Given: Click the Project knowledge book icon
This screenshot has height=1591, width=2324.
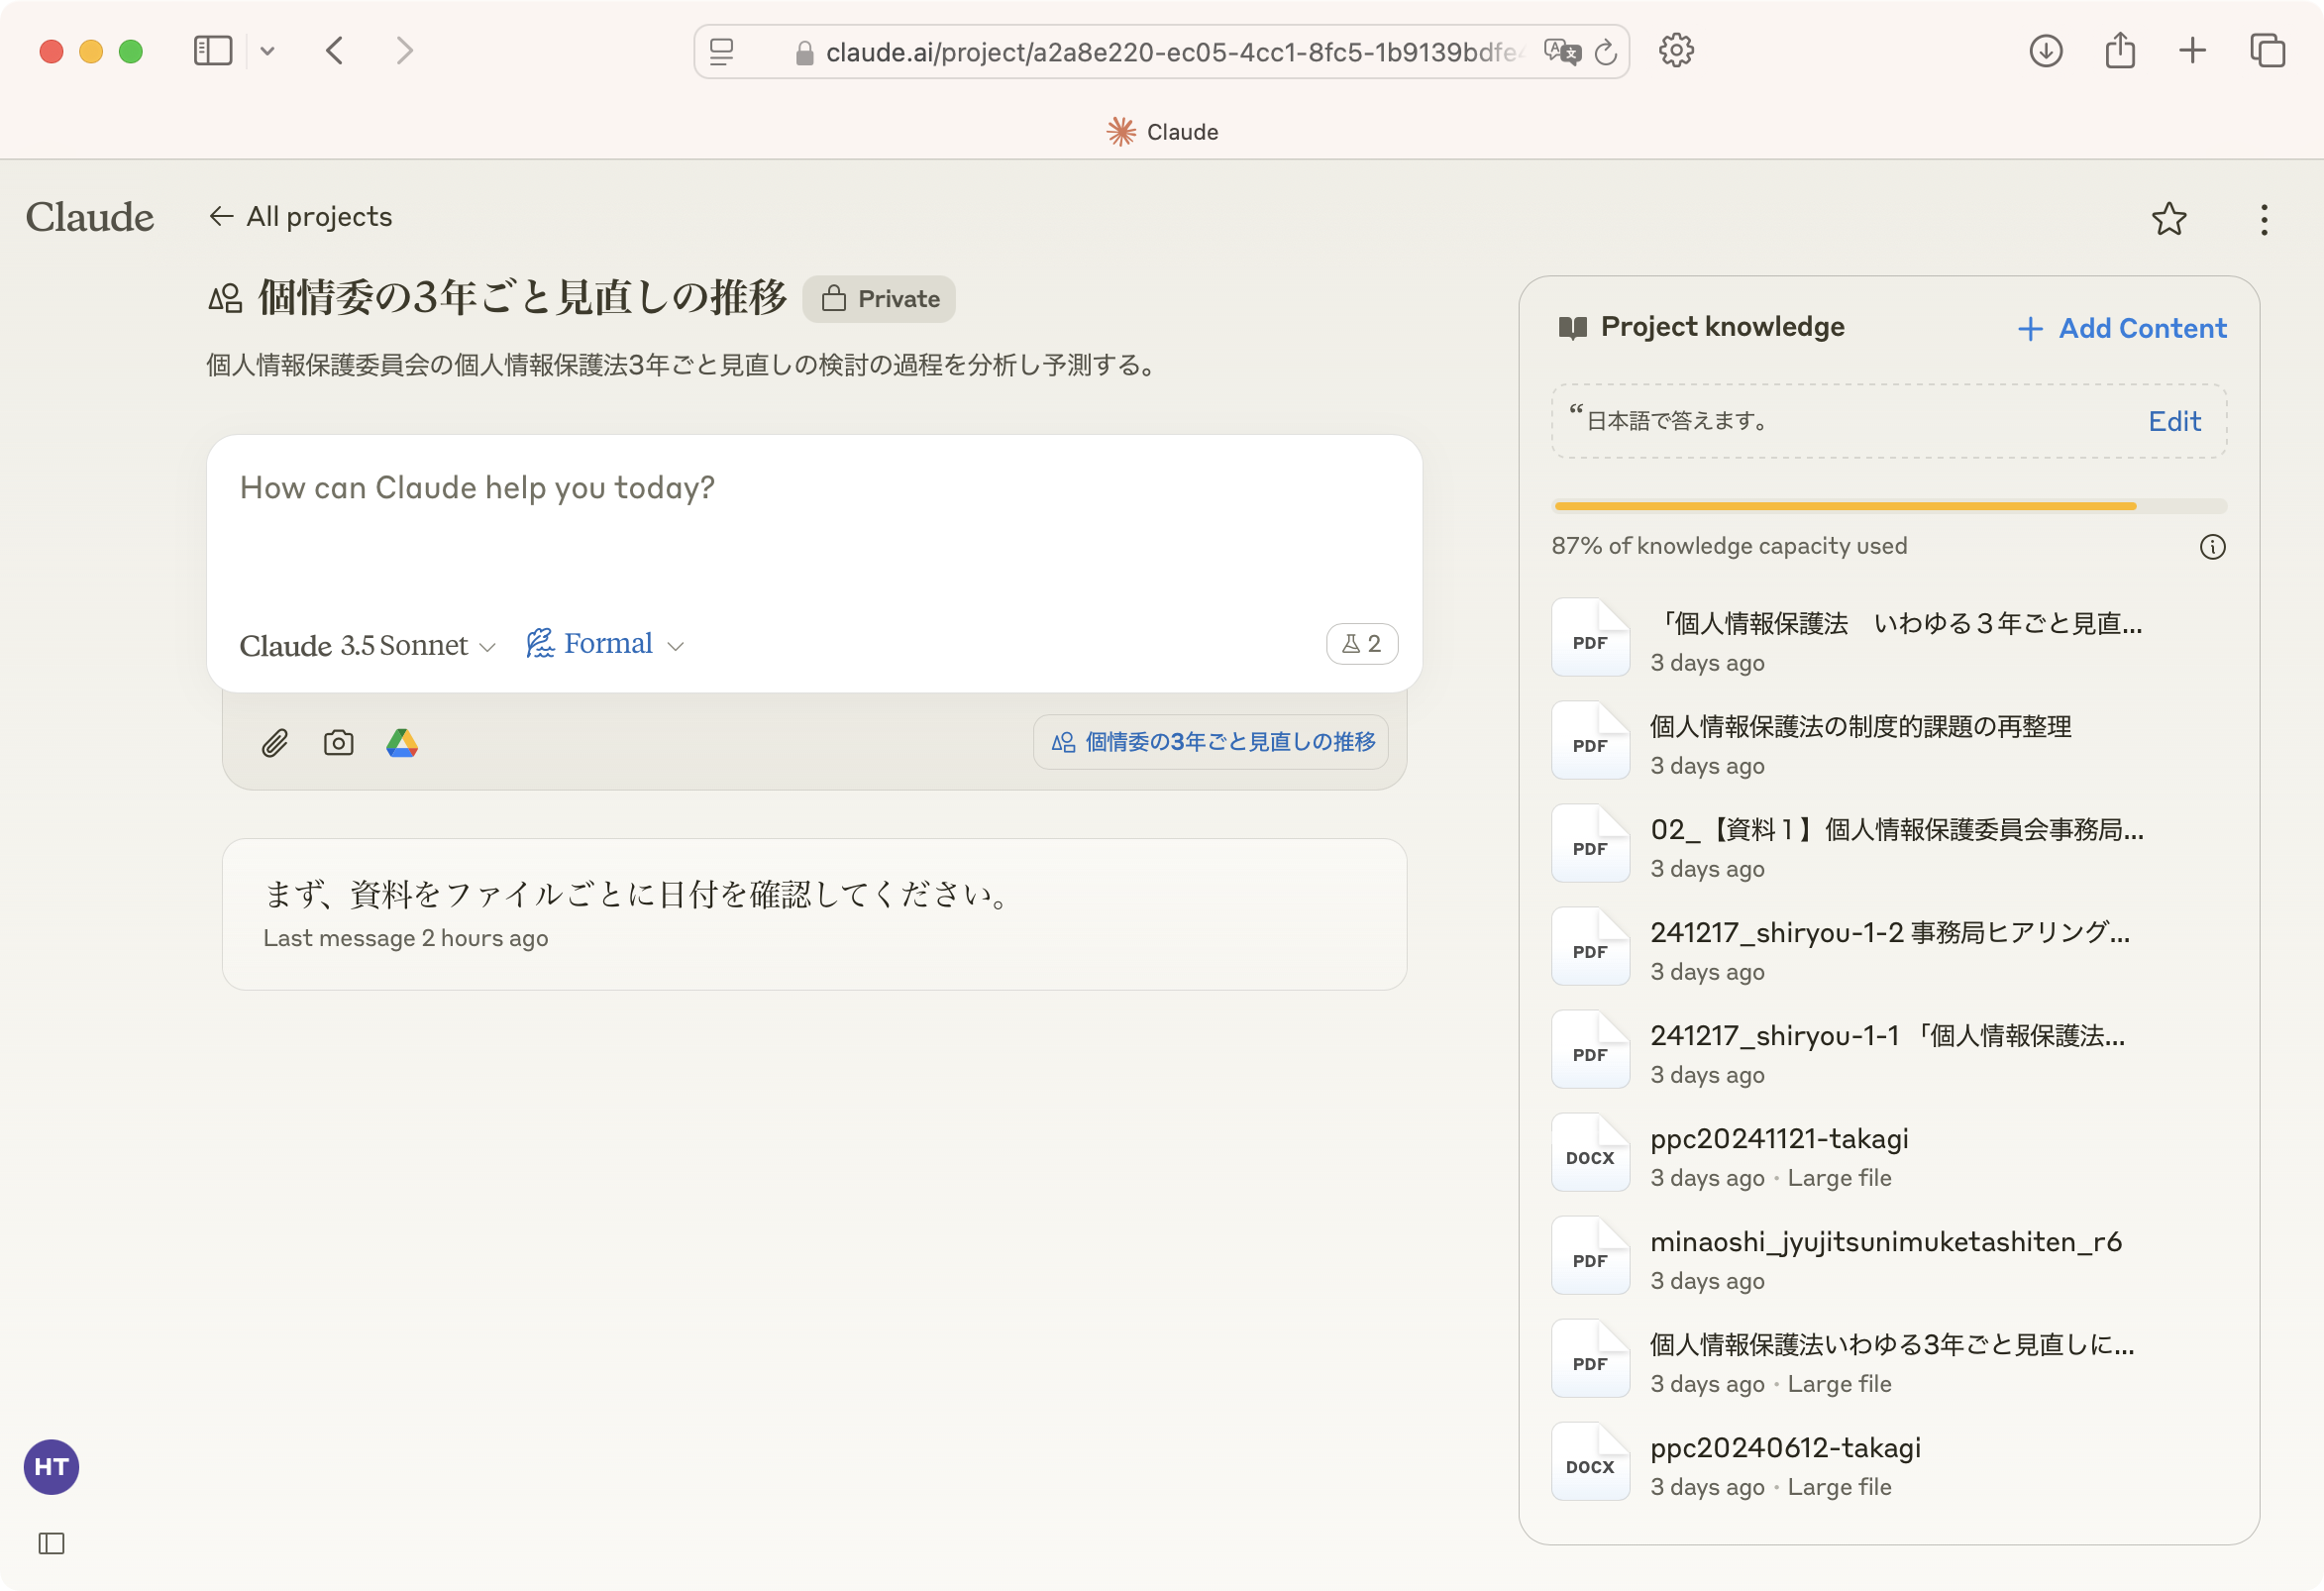Looking at the screenshot, I should [1573, 328].
